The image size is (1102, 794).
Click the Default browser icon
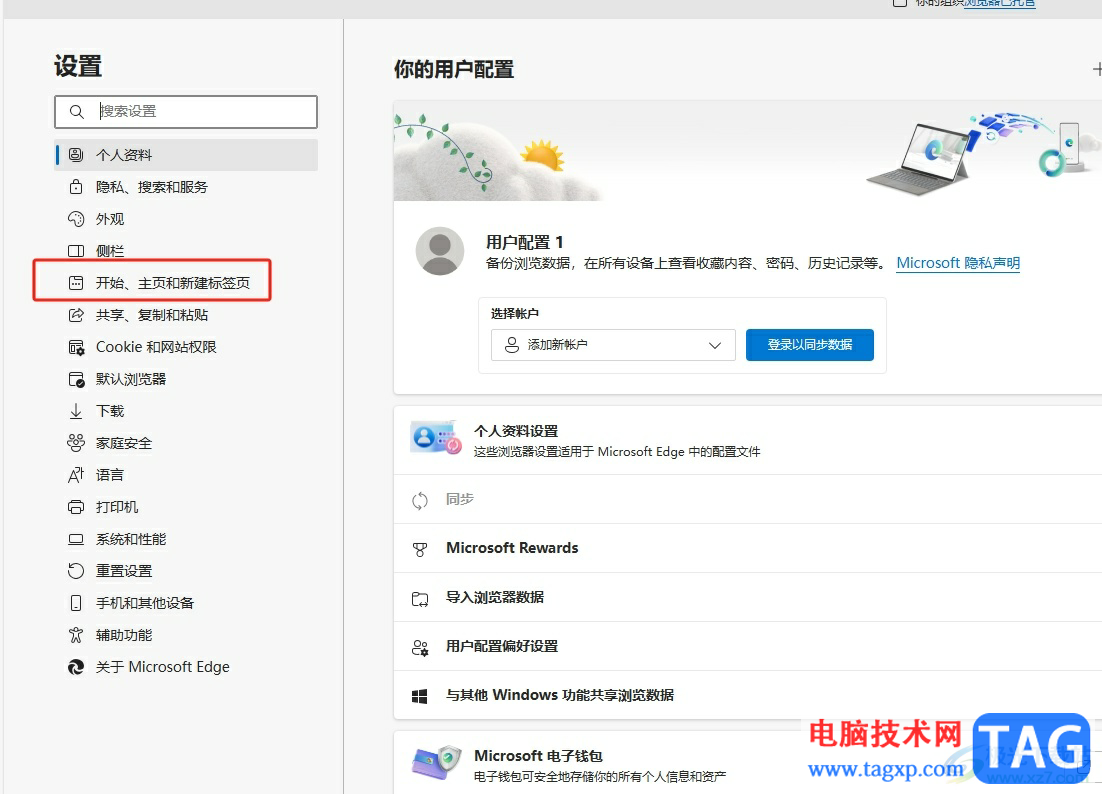[x=76, y=379]
